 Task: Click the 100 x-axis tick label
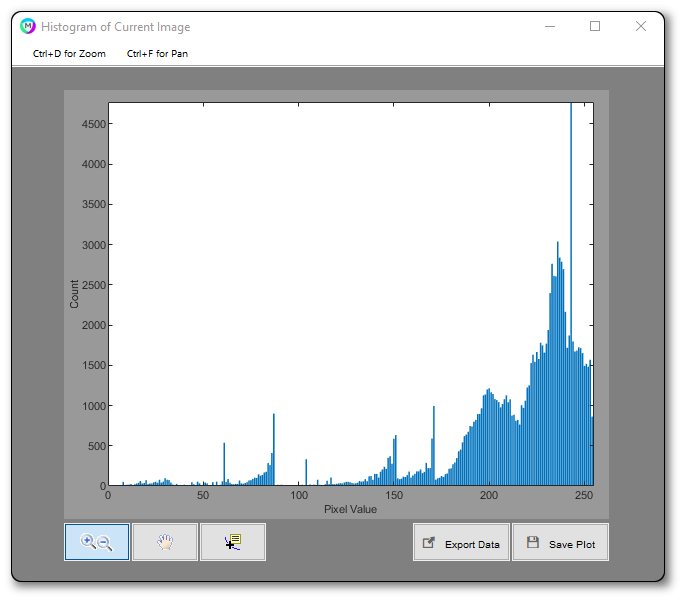pyautogui.click(x=299, y=495)
